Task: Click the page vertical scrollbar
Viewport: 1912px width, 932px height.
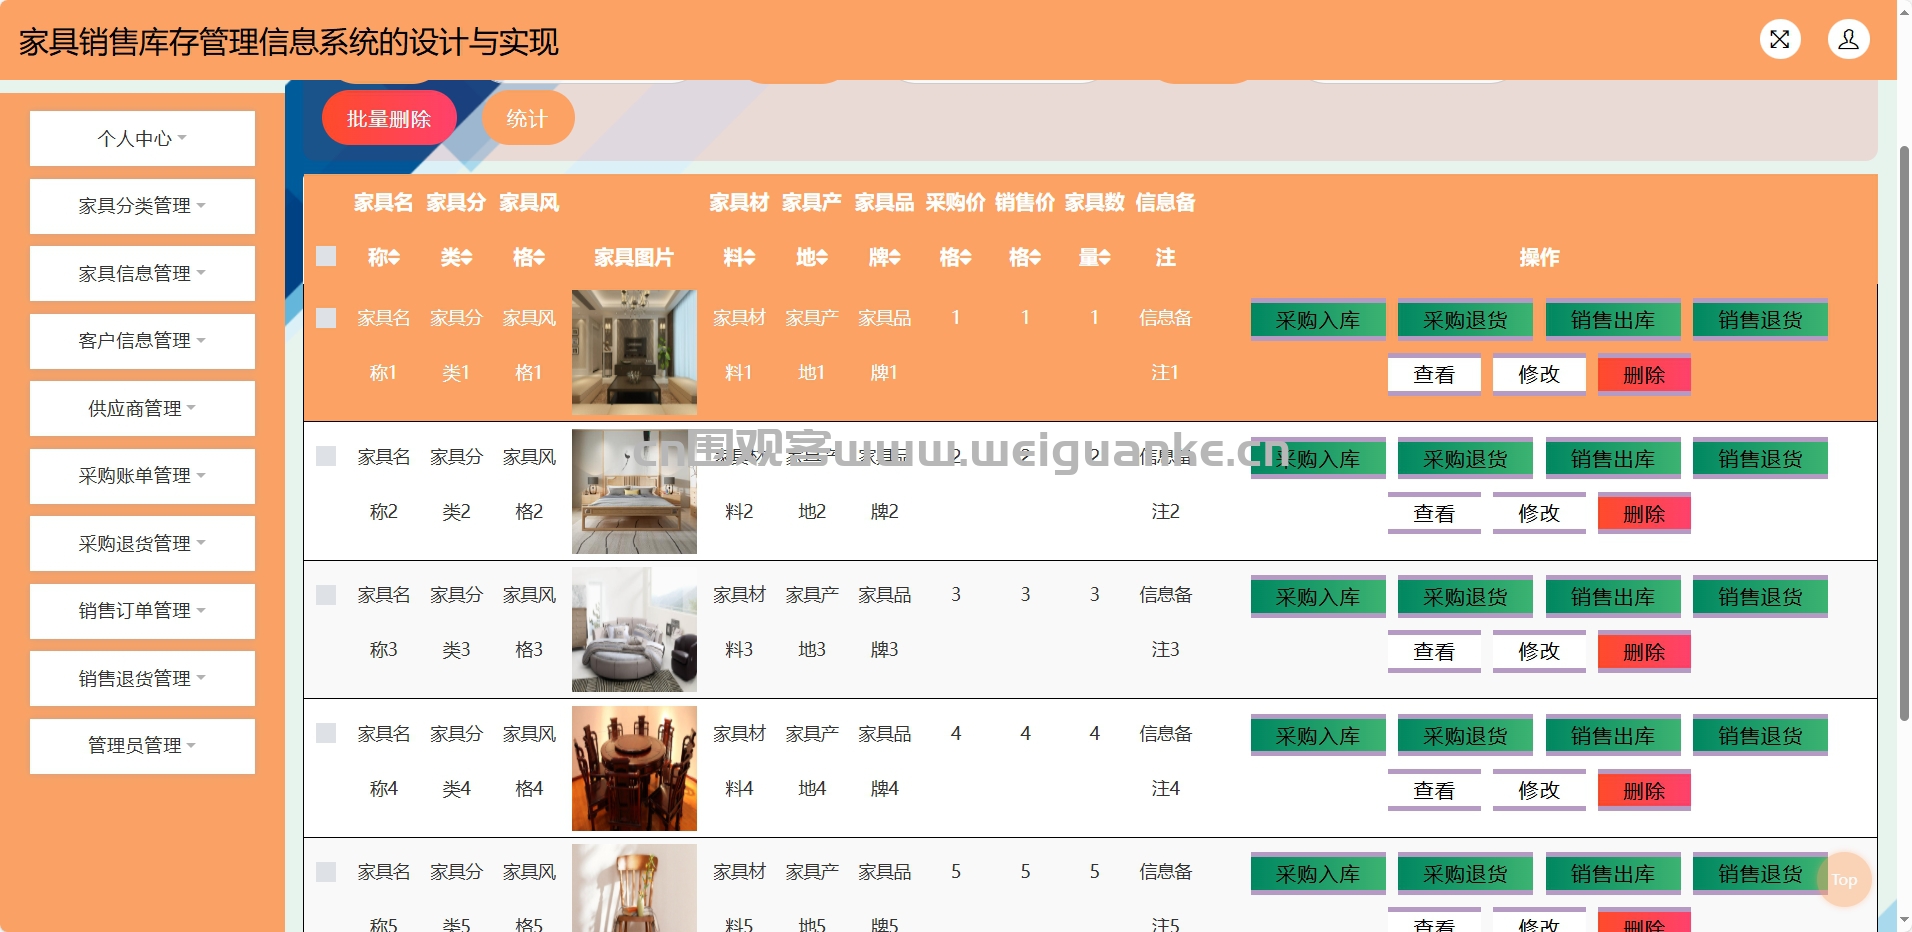Action: click(1904, 433)
